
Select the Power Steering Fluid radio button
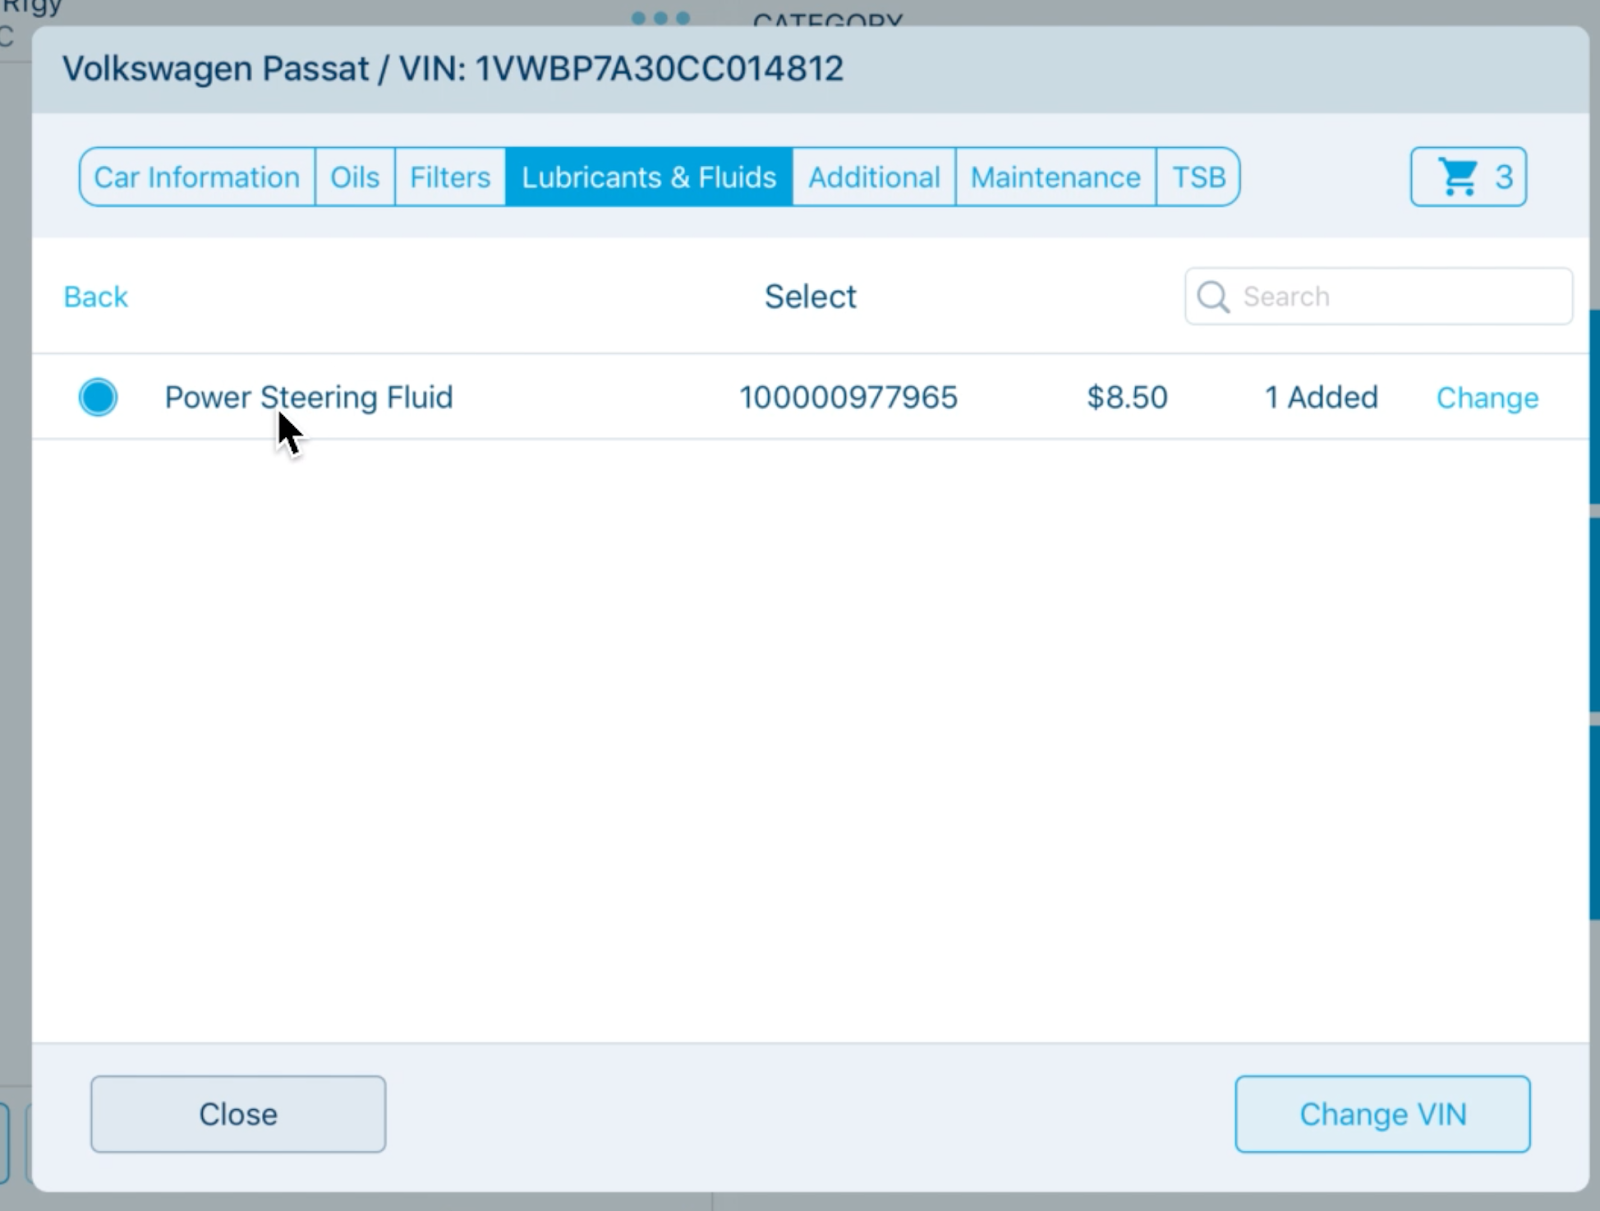pos(98,397)
